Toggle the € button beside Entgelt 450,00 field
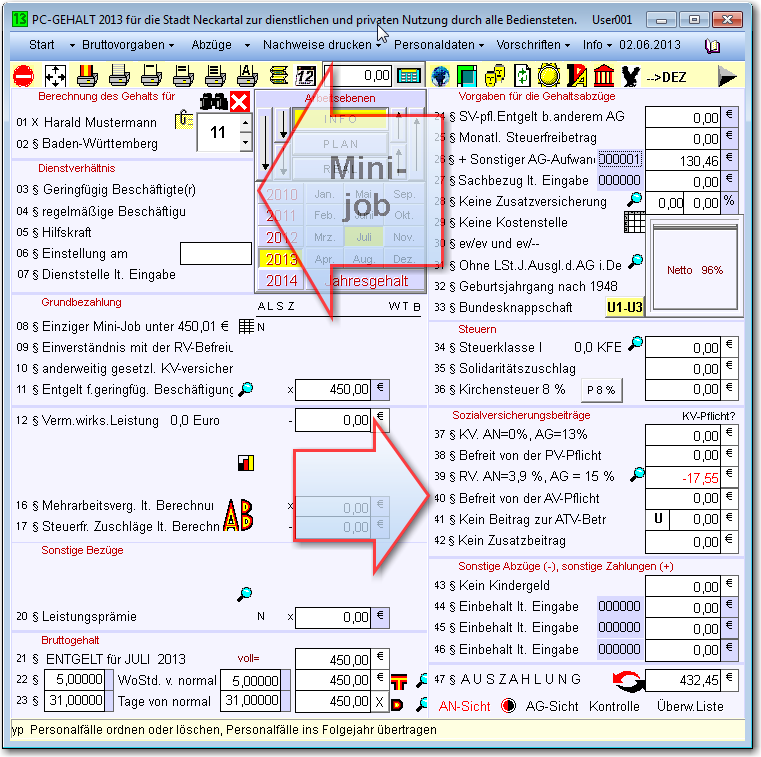Screen dimensions: 761x757 380,389
